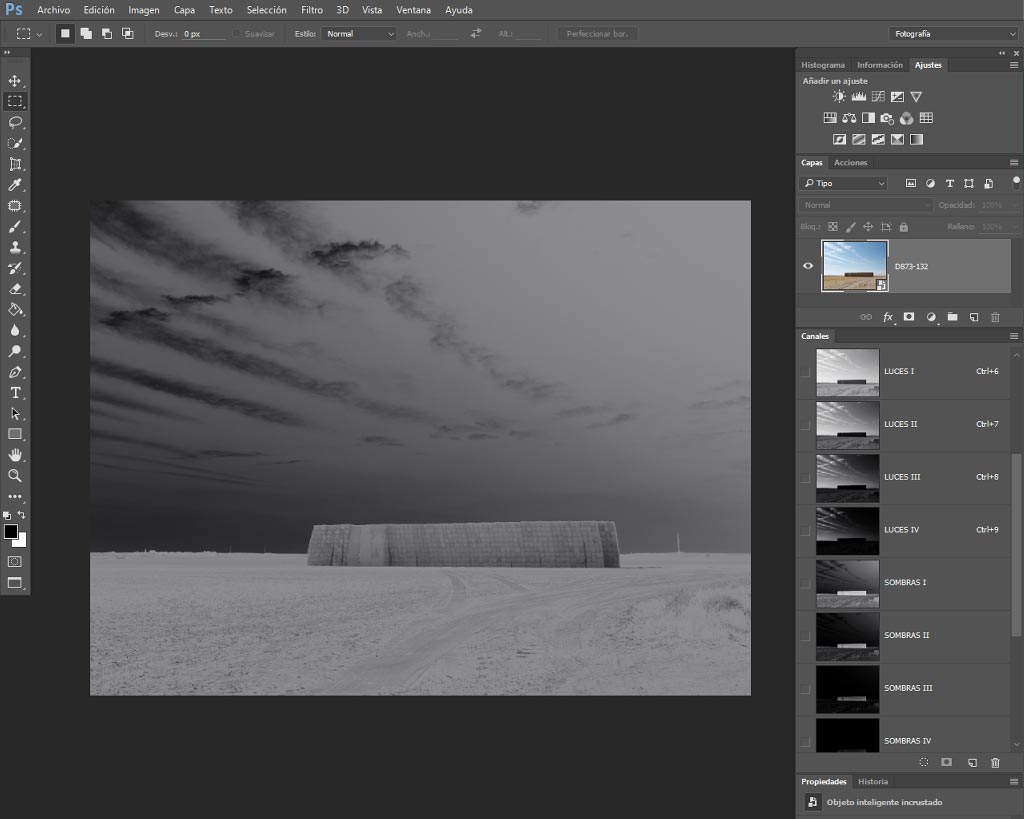Open the Fotografía workspace dropdown
The height and width of the screenshot is (819, 1024).
[x=953, y=34]
